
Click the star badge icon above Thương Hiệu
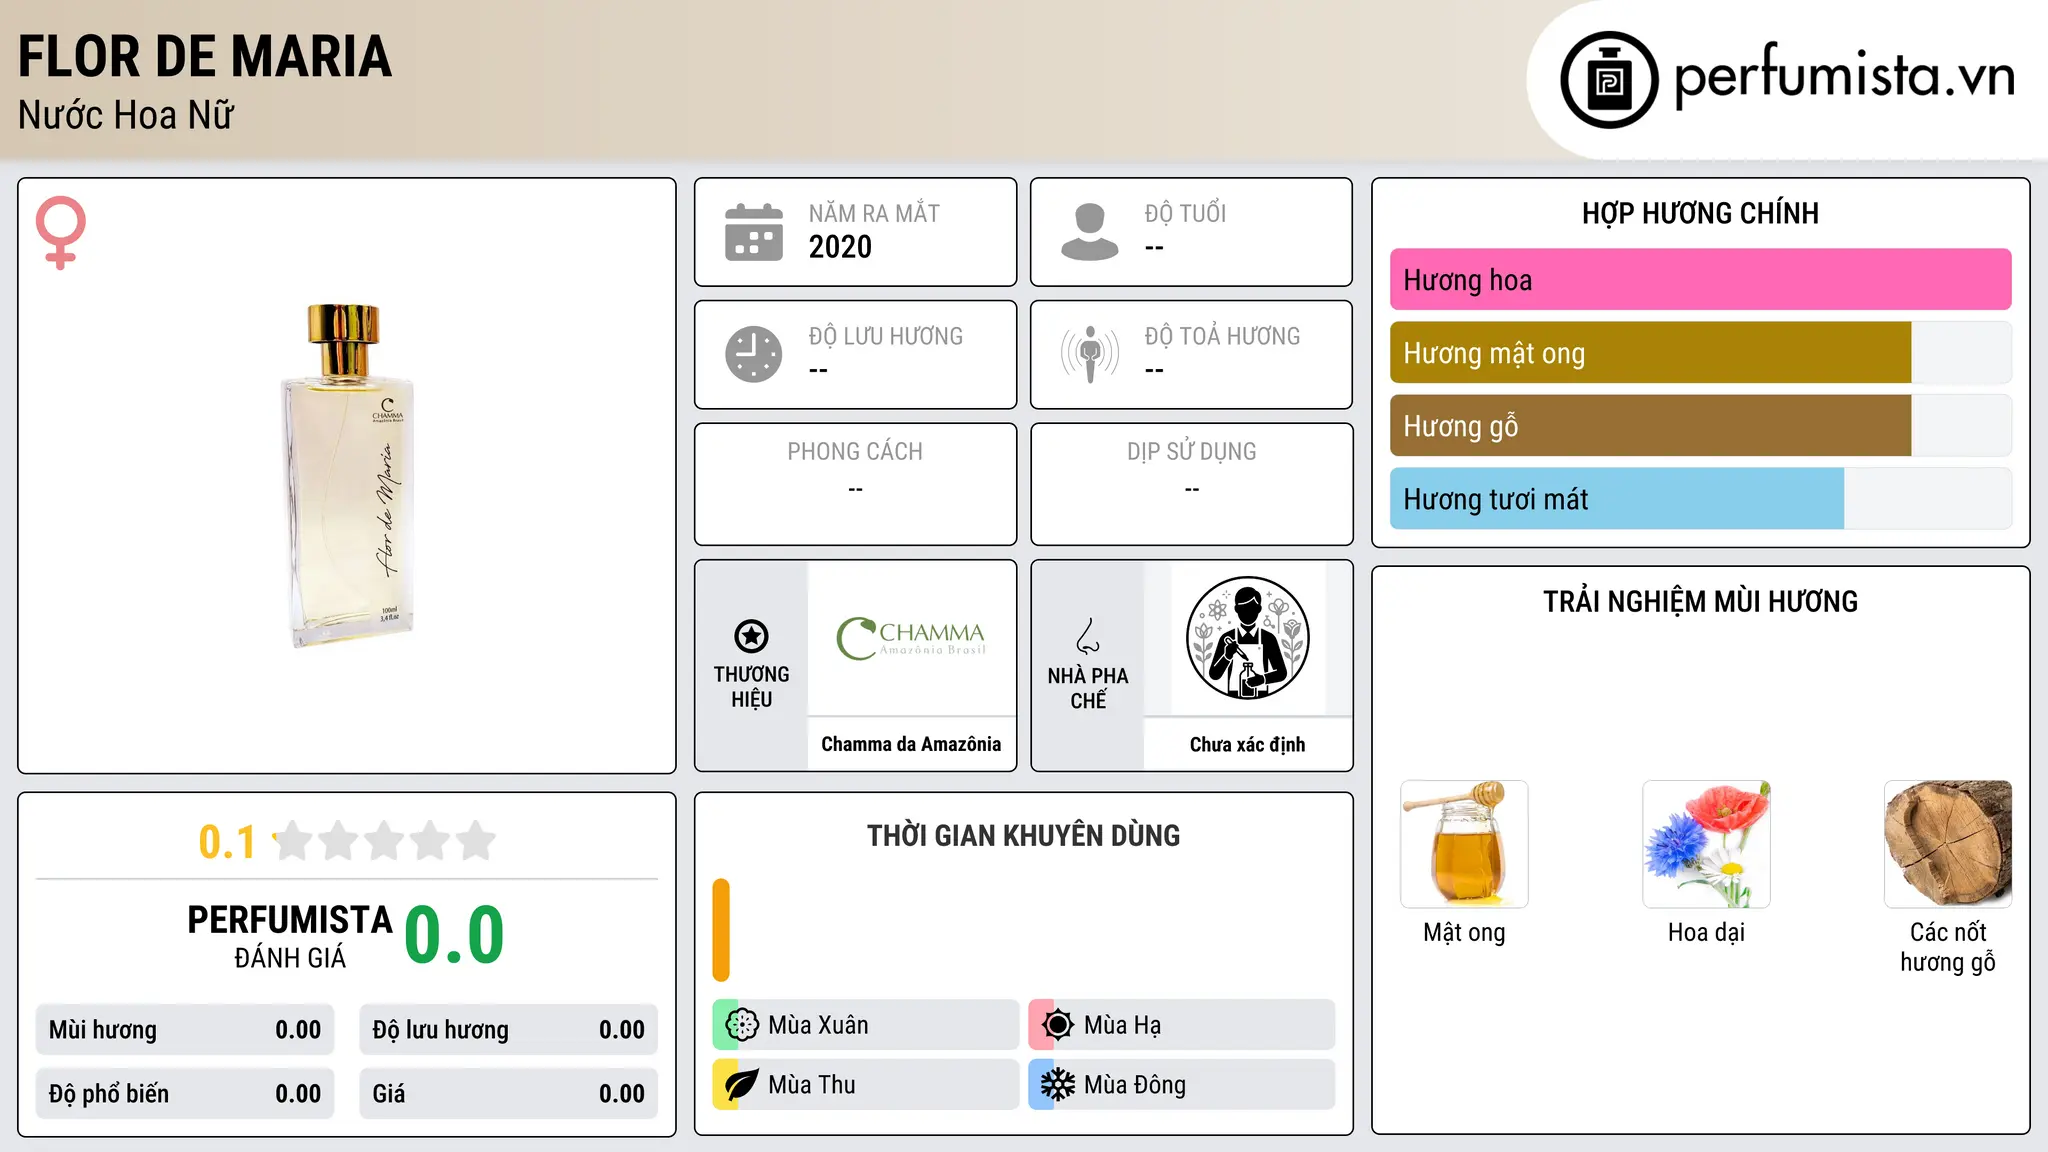(x=751, y=636)
